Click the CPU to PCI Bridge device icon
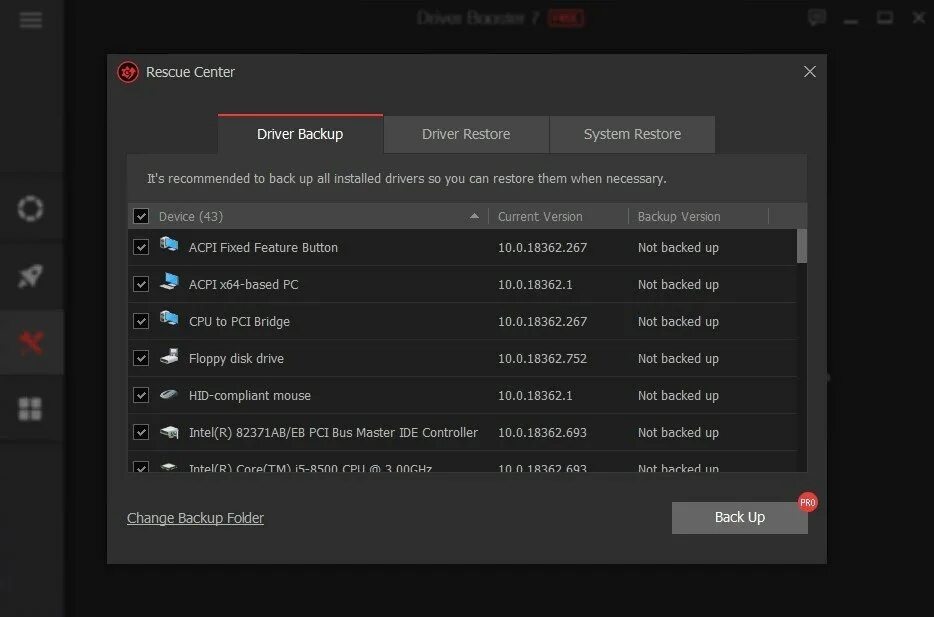Screen dimensions: 934x617 tap(169, 318)
